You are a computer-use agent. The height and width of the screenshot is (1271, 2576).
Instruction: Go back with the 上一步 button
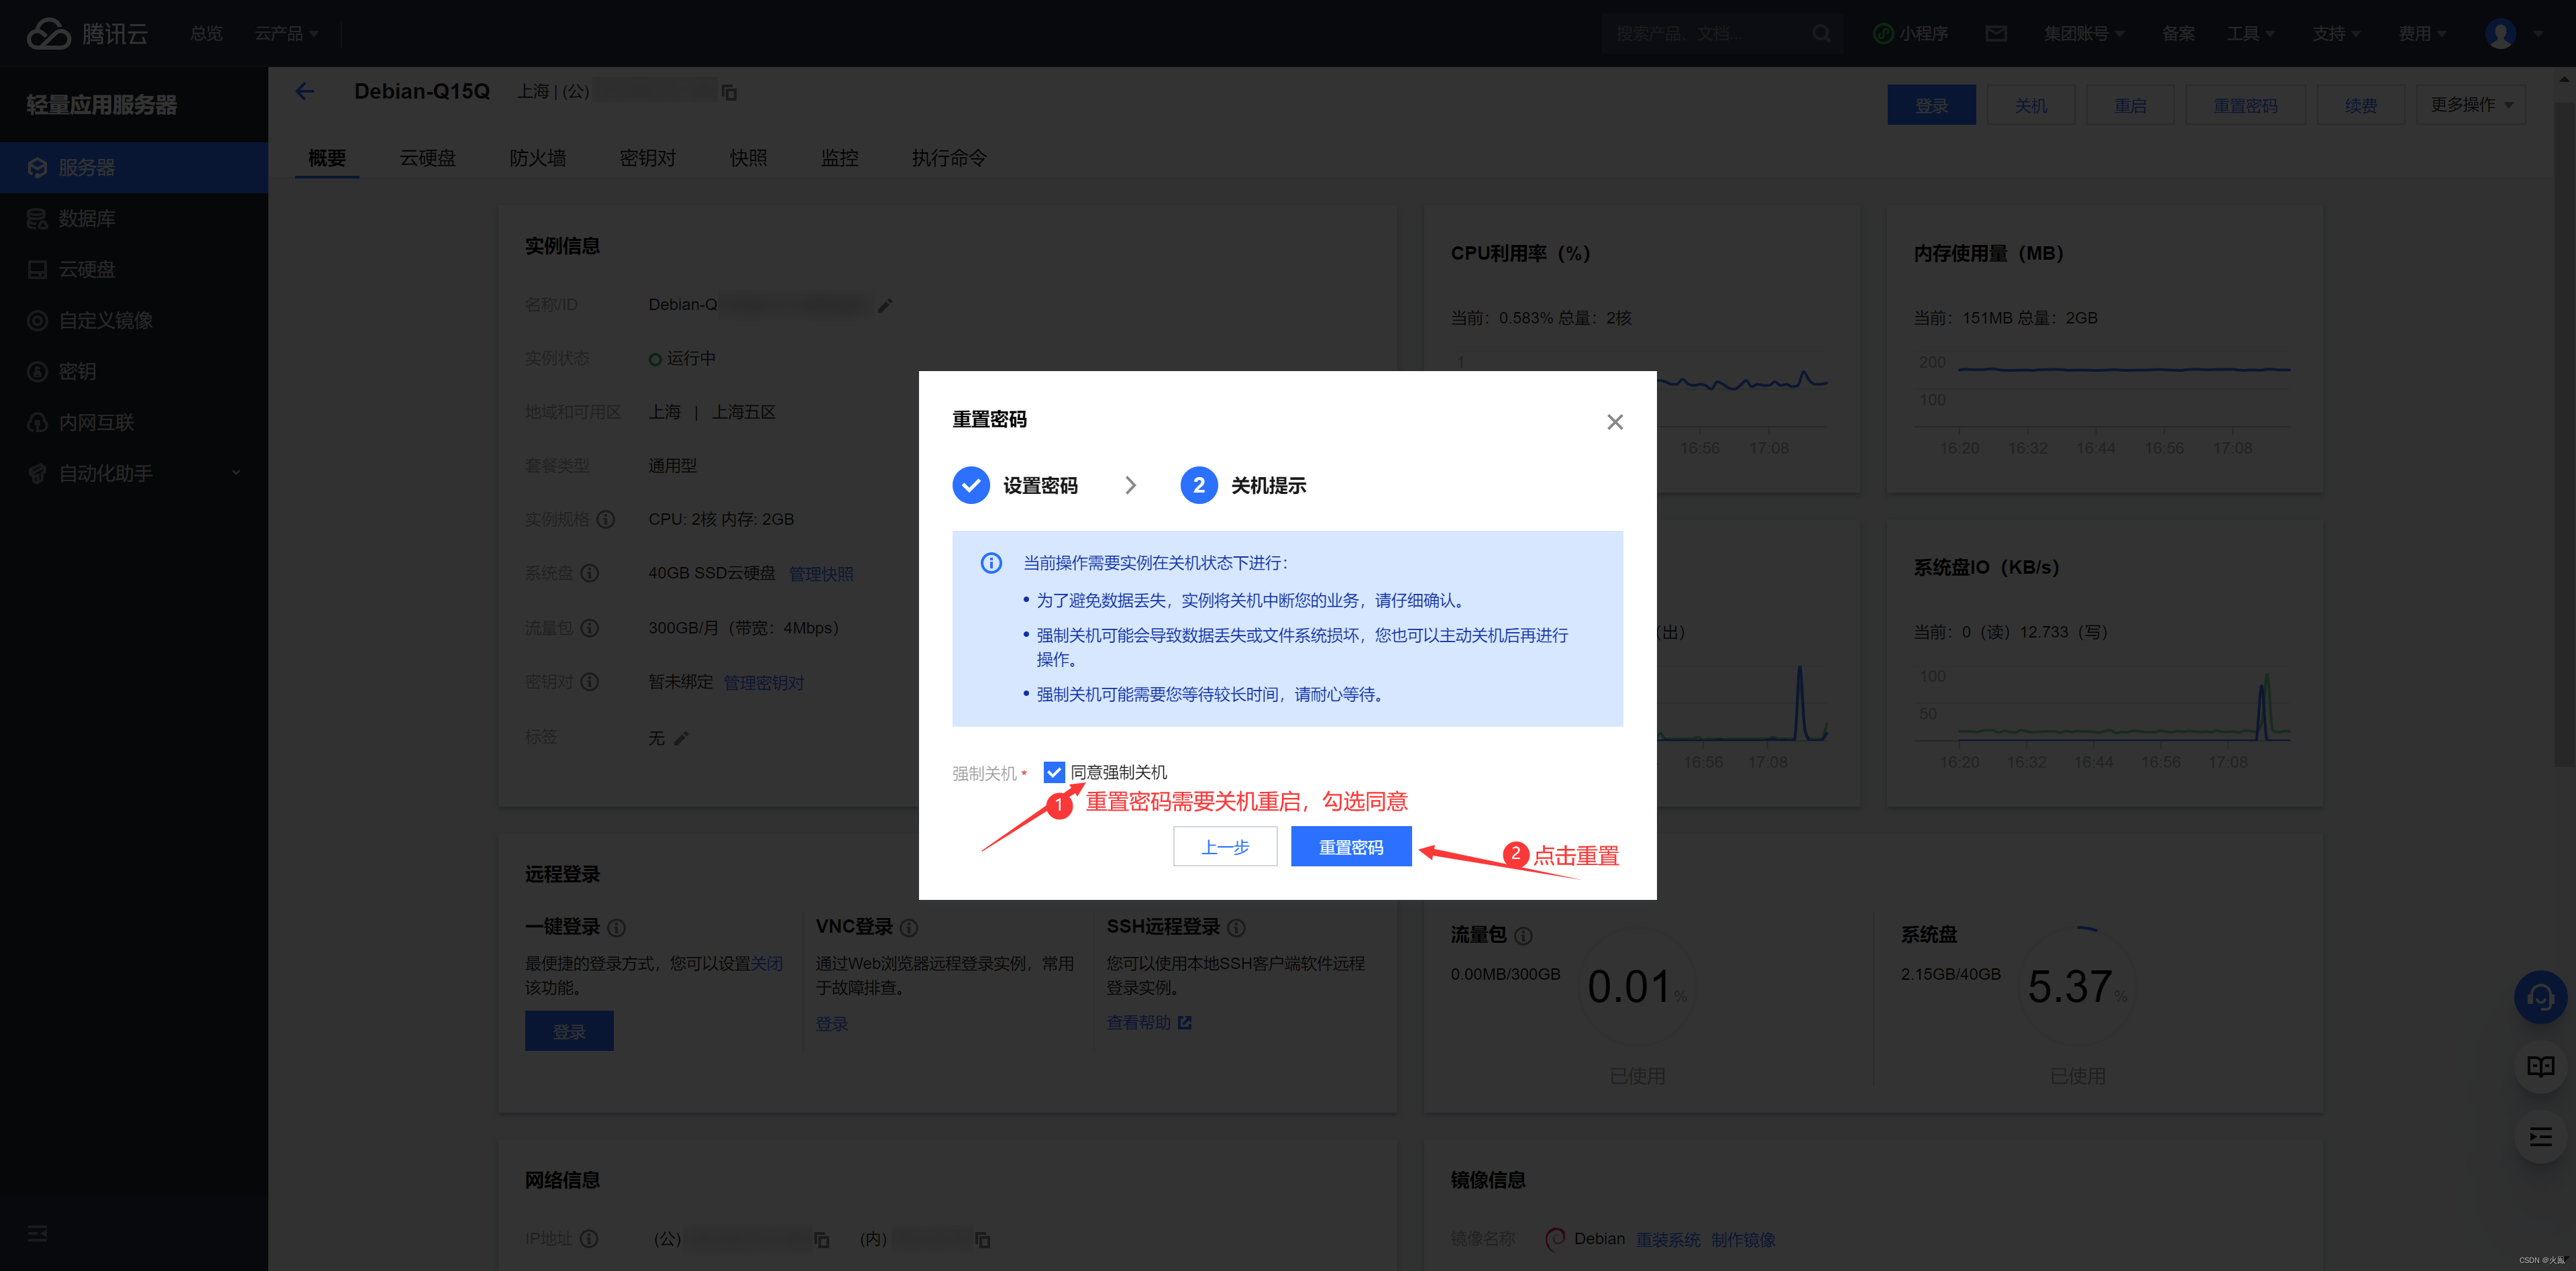[1225, 847]
